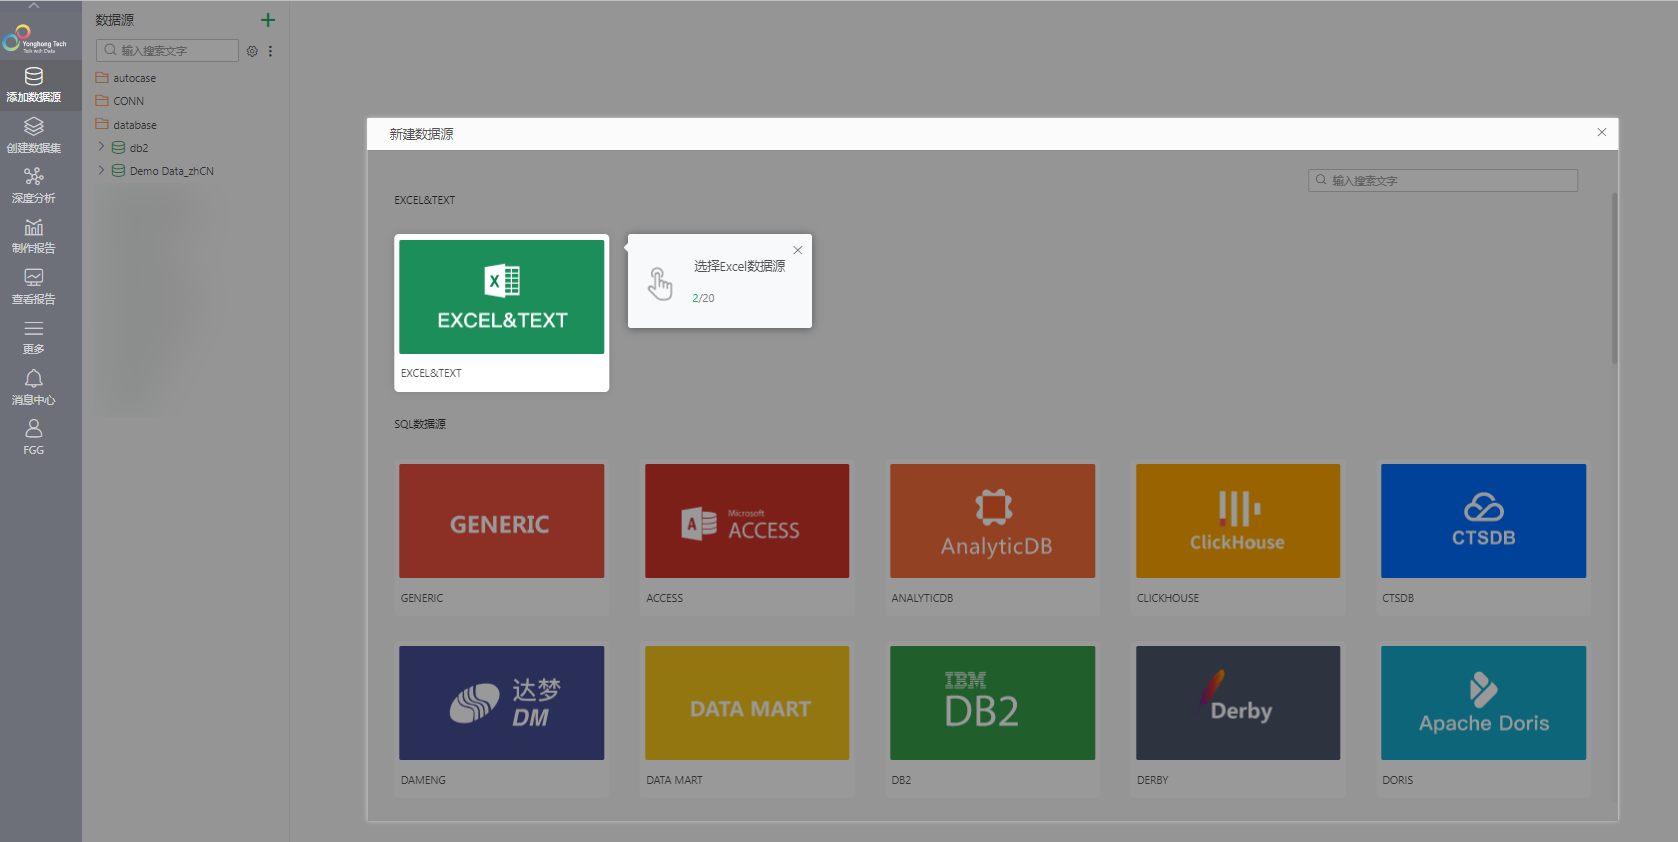Dismiss the 选择Excel数据源 guide tooltip
This screenshot has width=1678, height=842.
pyautogui.click(x=797, y=250)
